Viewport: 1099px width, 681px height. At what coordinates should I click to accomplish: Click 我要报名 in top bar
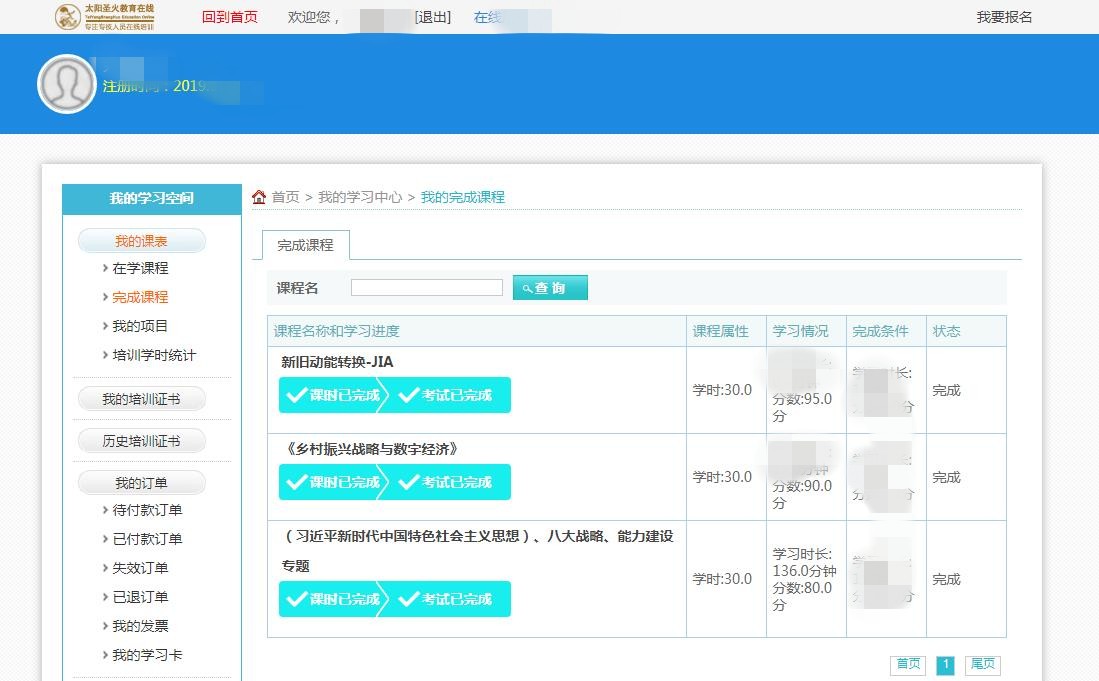pyautogui.click(x=1004, y=17)
